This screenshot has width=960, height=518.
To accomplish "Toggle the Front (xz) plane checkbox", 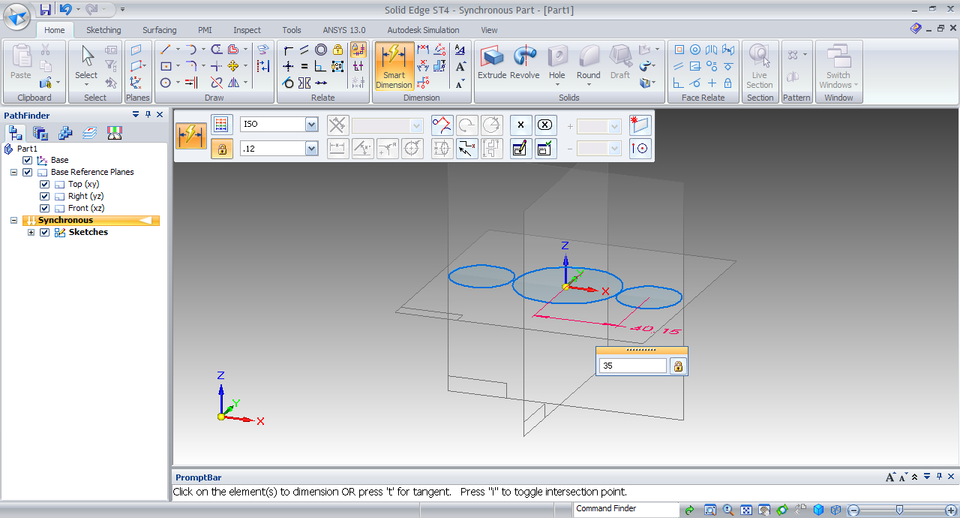I will [44, 208].
